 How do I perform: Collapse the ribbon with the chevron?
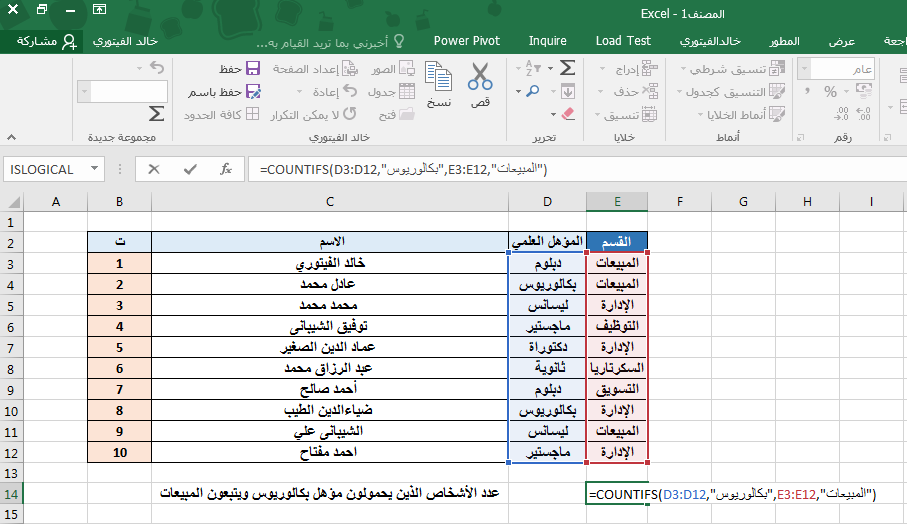tap(11, 137)
